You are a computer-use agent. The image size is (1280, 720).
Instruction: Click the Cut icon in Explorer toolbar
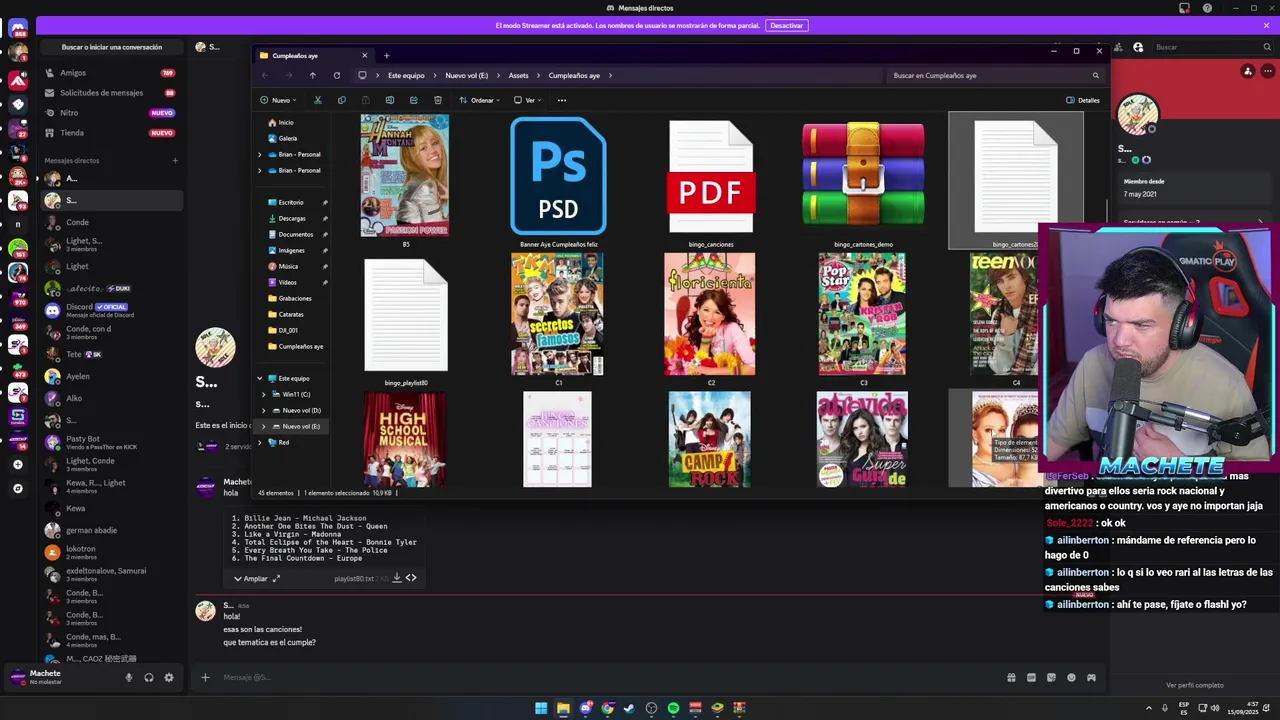(x=317, y=100)
